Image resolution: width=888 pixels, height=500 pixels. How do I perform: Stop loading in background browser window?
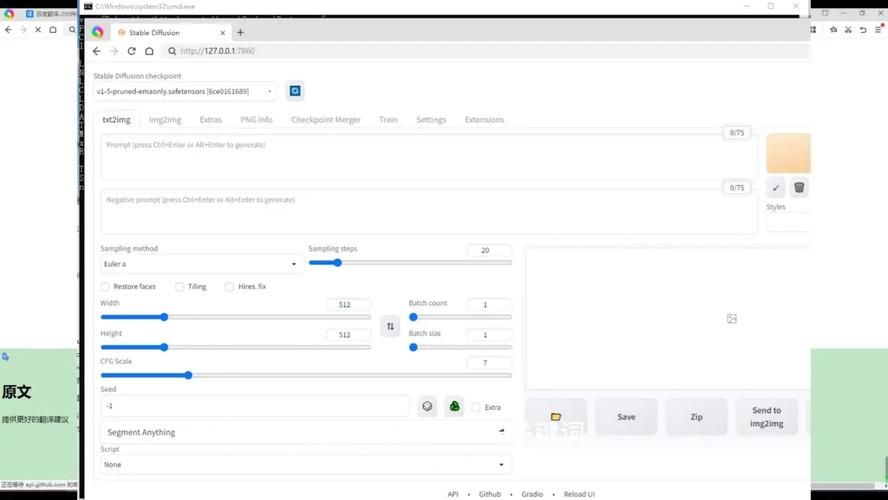(x=38, y=29)
